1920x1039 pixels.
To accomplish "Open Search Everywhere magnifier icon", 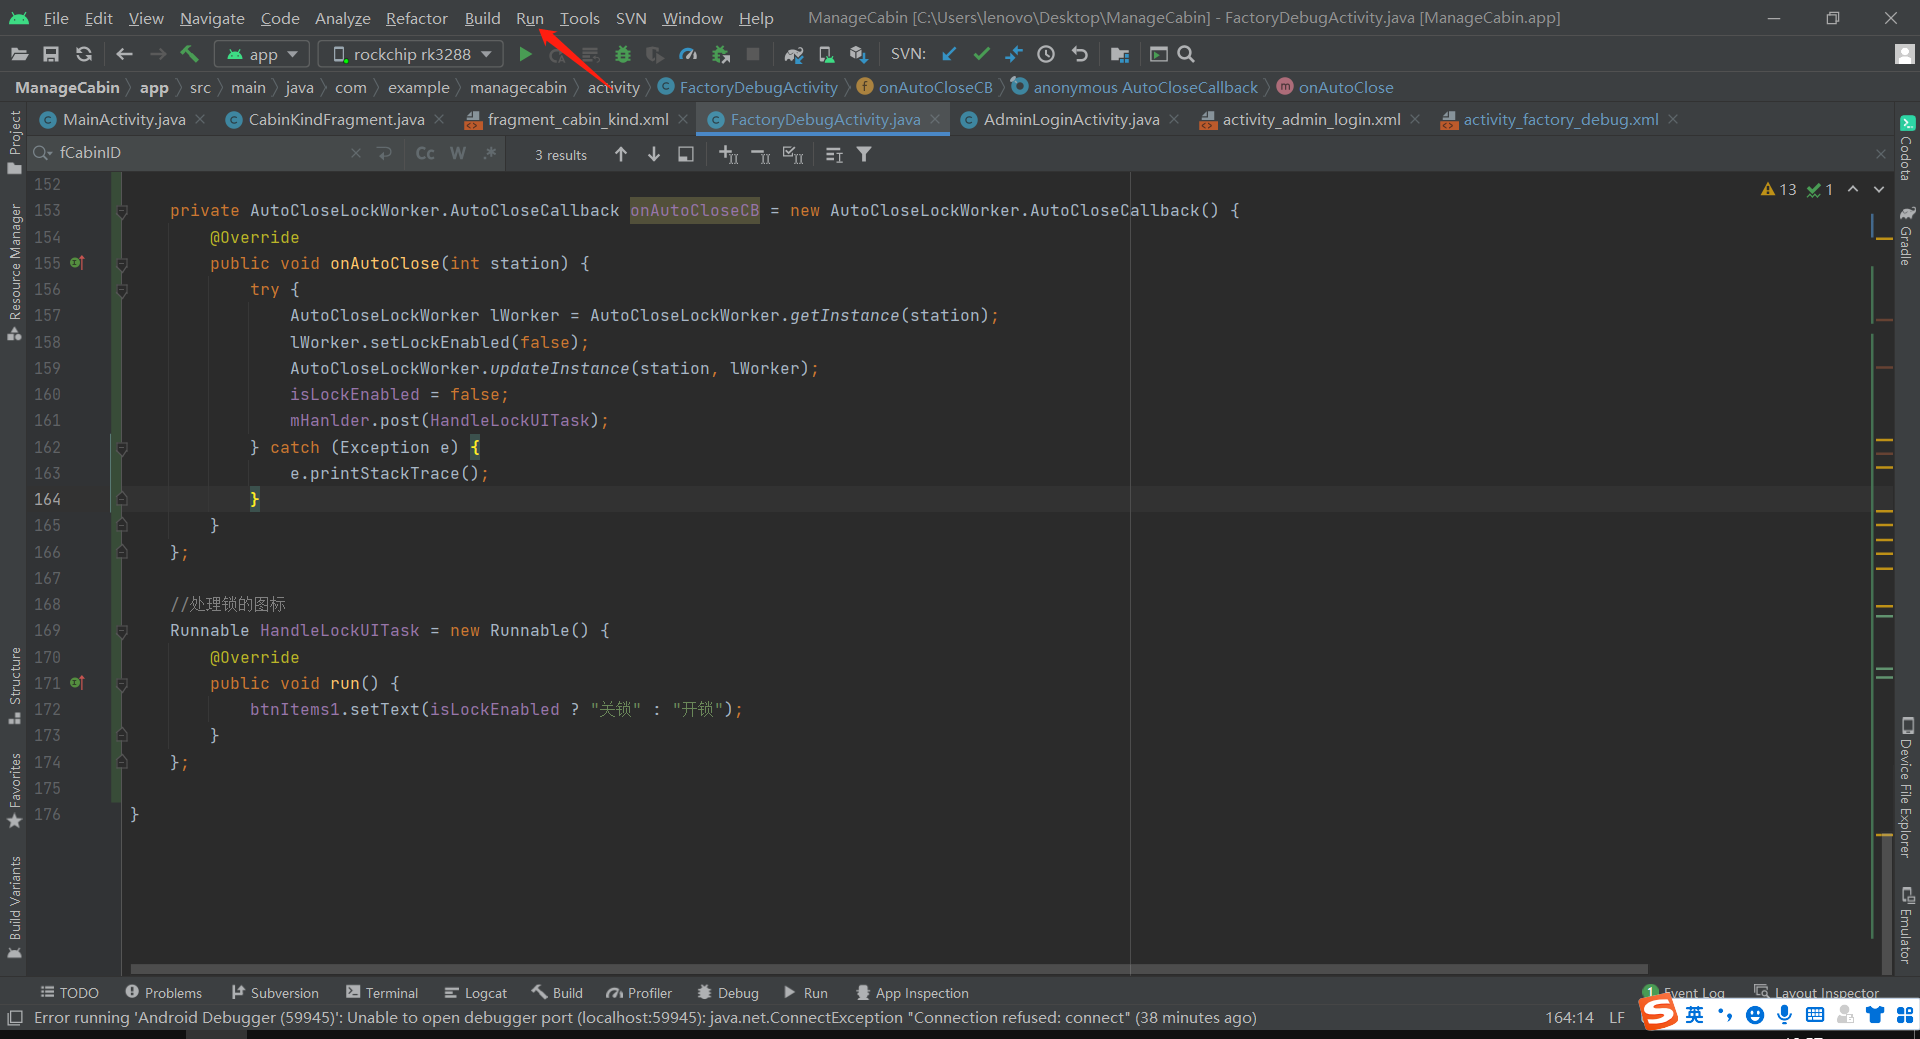I will 1186,54.
